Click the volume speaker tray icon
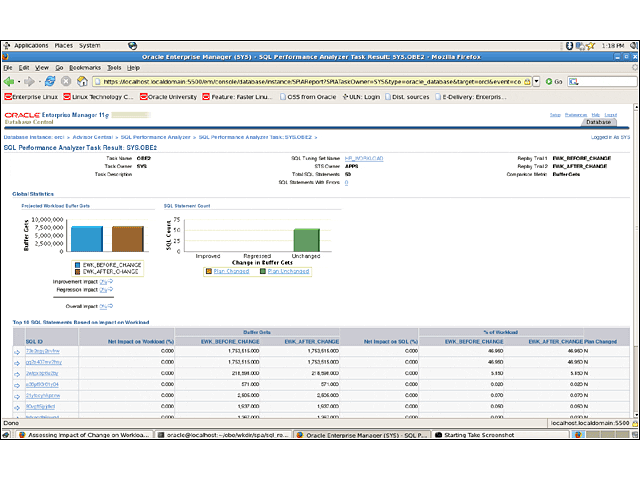This screenshot has width=640, height=480. (x=634, y=46)
